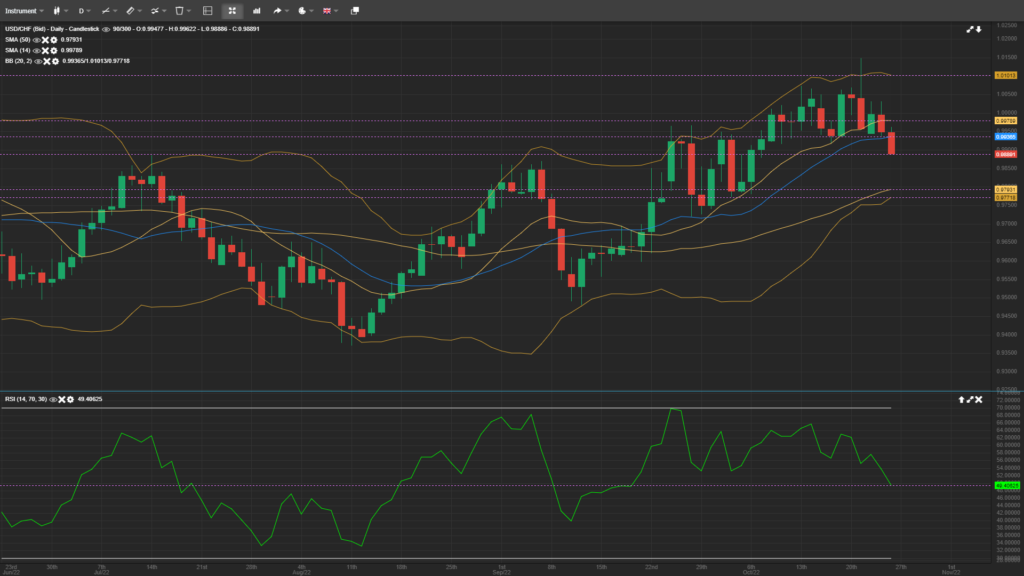Viewport: 1024px width, 576px height.
Task: Expand the theme palette dropdown arrow
Action: click(x=311, y=11)
